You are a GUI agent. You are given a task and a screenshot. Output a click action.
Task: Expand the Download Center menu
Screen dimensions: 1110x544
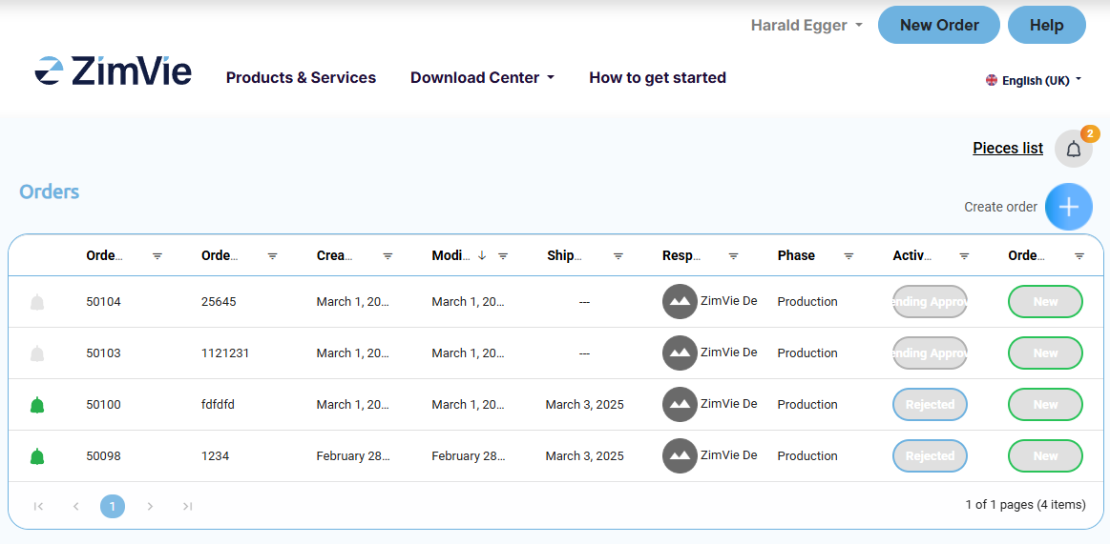click(482, 78)
